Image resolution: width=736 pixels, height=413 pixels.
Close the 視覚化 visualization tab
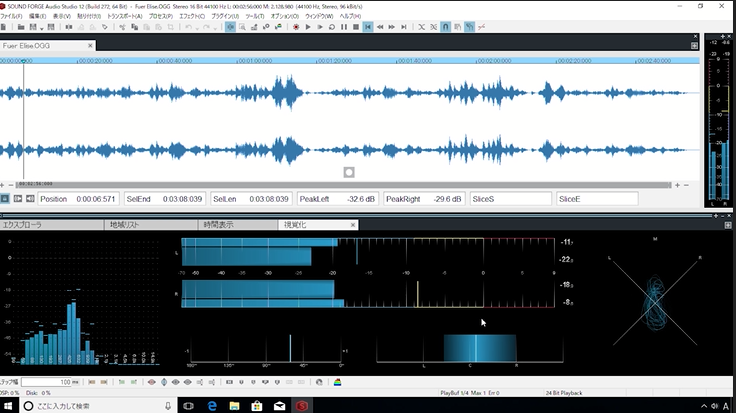[351, 225]
